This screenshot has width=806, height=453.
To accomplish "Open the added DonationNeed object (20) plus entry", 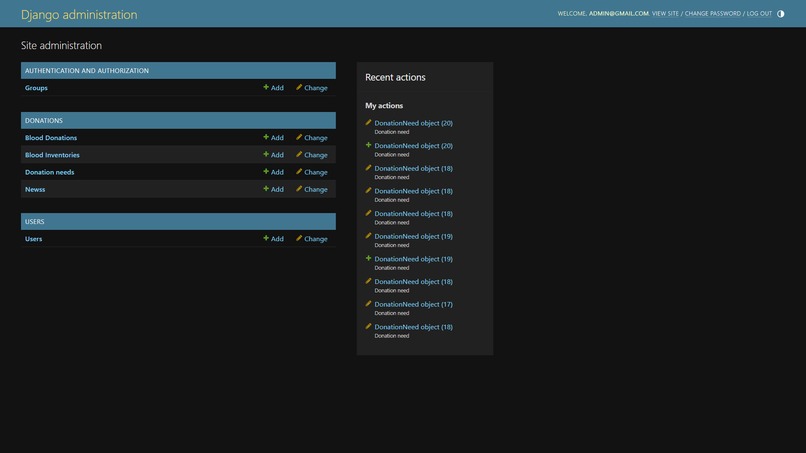I will [413, 146].
